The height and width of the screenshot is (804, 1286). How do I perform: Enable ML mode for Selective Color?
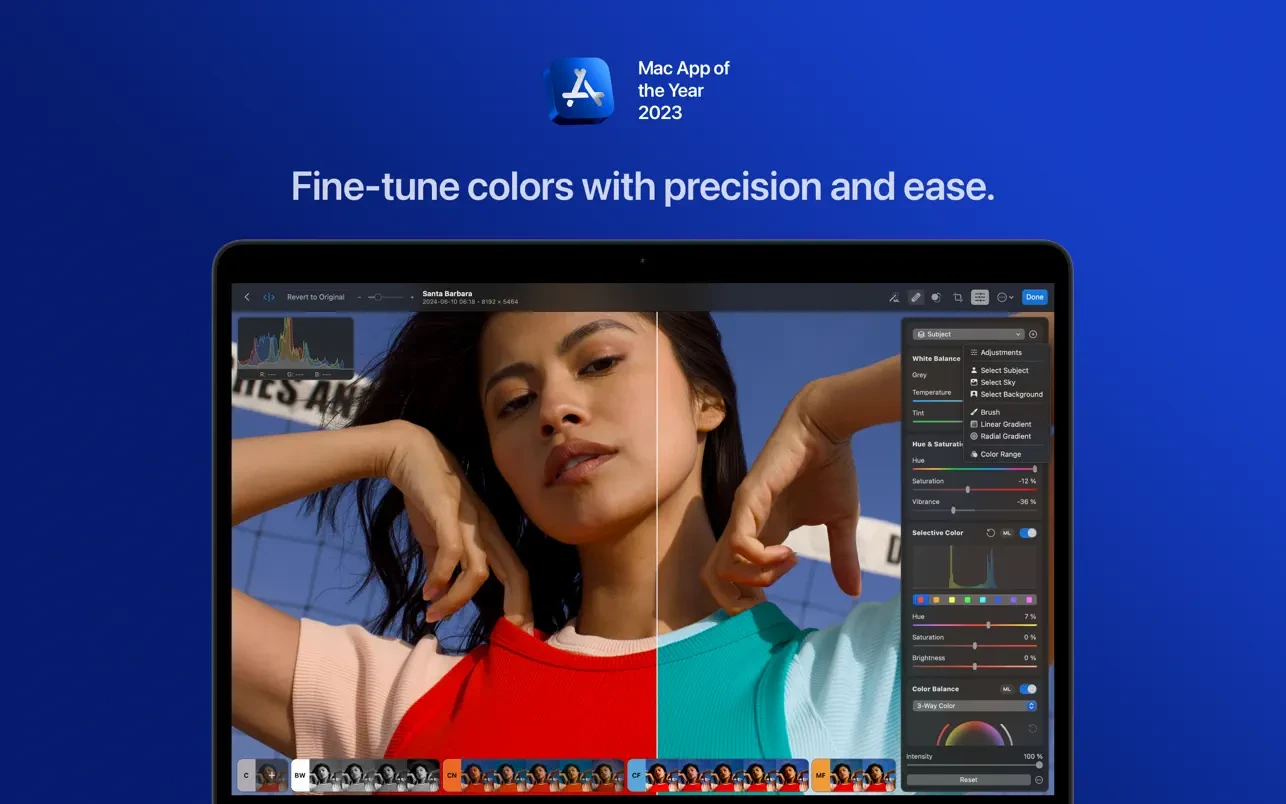pos(1006,533)
